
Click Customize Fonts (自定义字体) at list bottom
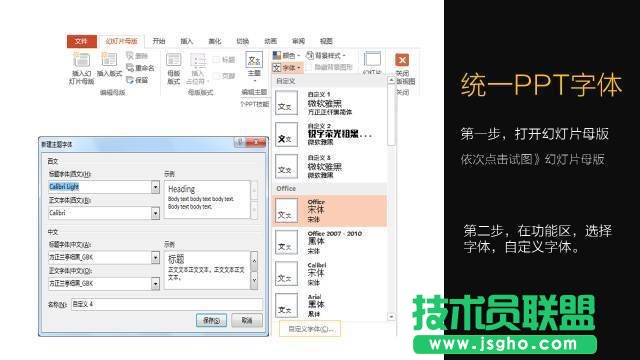pos(310,329)
